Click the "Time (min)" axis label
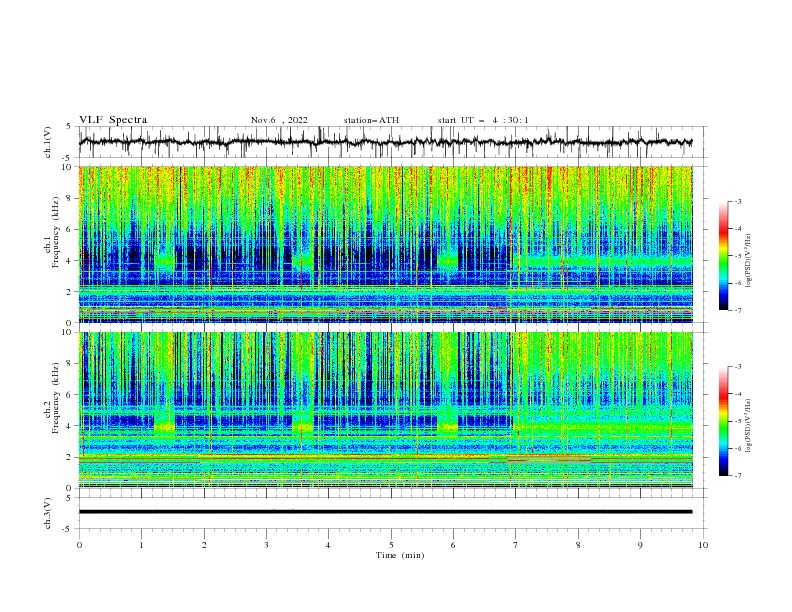 tap(400, 555)
